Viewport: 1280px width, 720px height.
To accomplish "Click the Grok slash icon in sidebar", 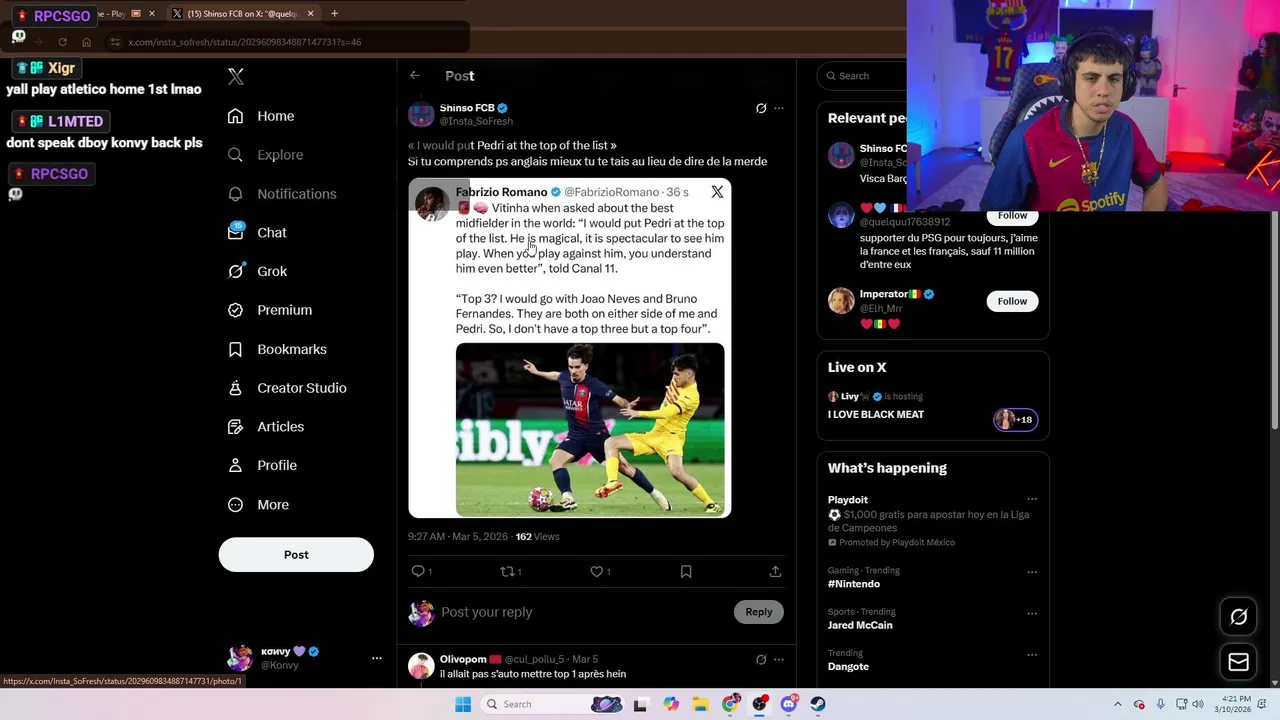I will (235, 271).
